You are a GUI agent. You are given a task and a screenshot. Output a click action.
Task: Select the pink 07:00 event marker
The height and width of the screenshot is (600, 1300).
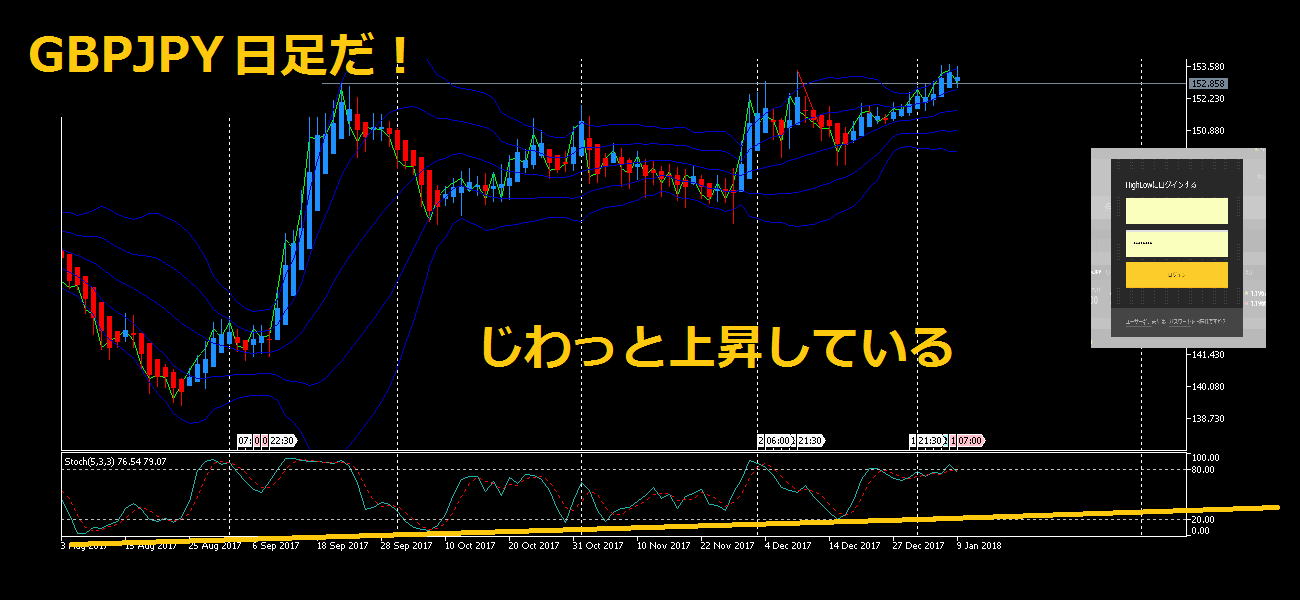pyautogui.click(x=971, y=440)
